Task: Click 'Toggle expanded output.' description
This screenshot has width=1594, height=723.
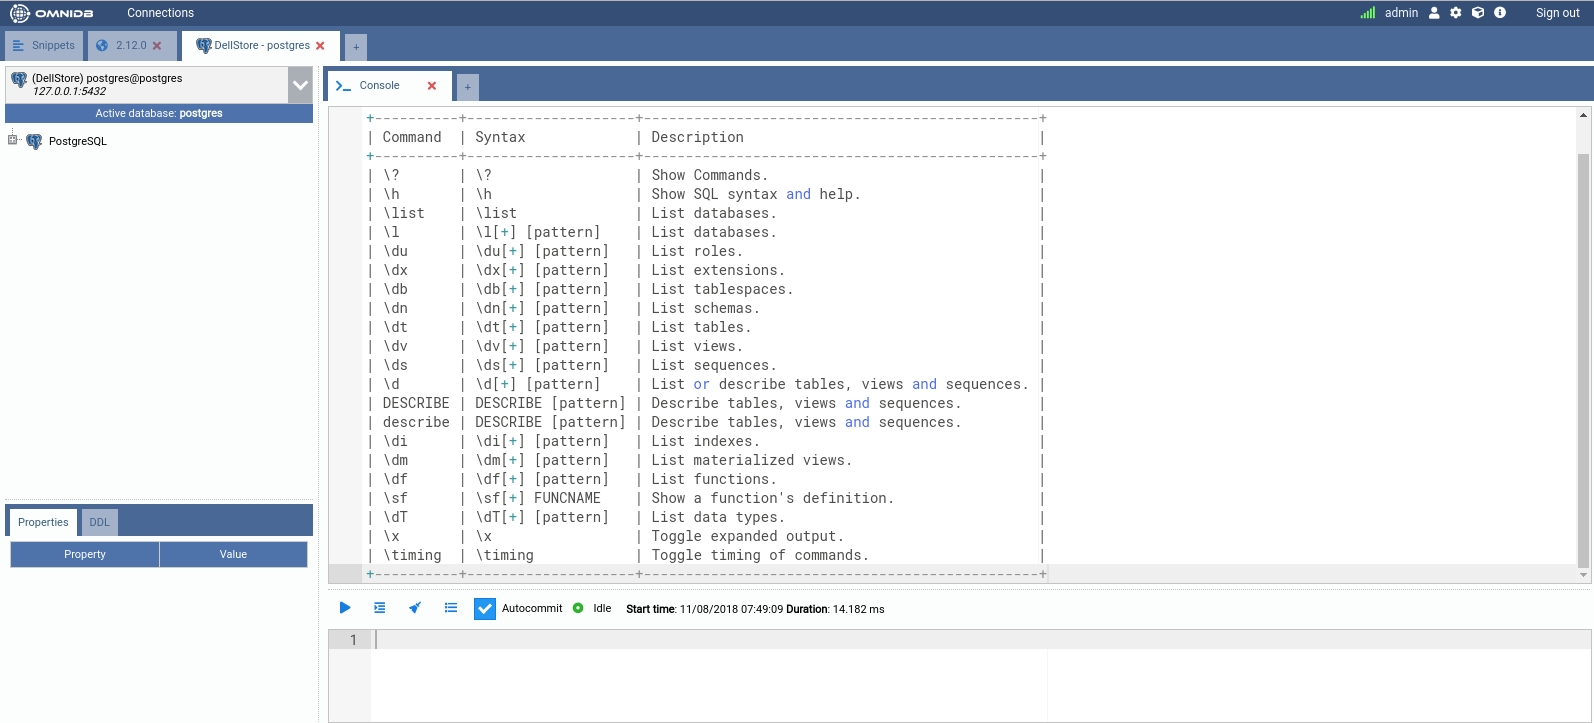Action: [748, 537]
